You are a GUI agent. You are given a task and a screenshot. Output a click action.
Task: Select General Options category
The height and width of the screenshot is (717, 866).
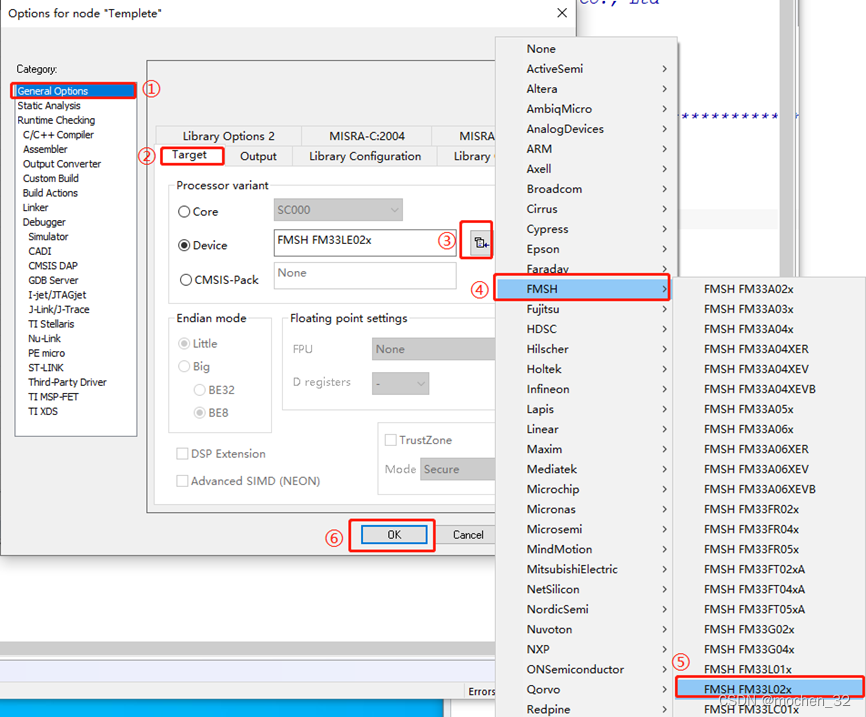74,91
